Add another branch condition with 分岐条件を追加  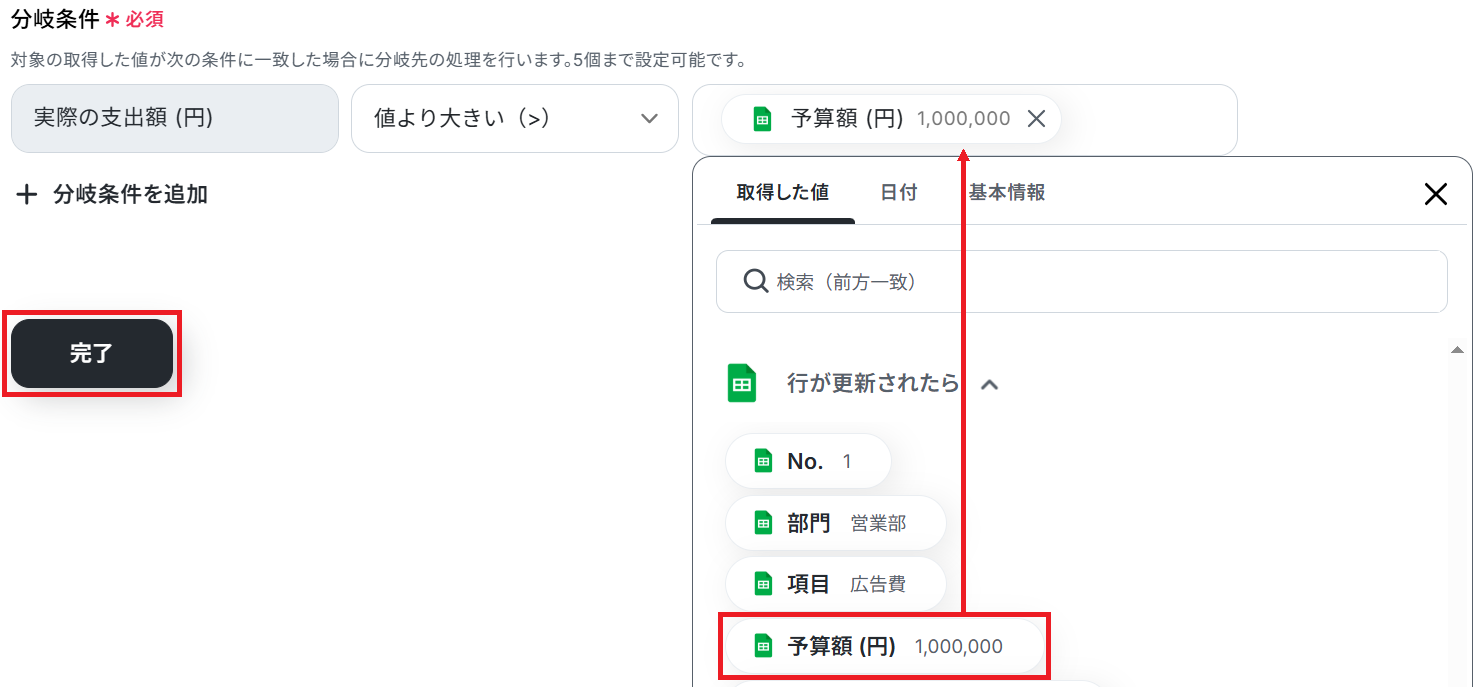pos(112,194)
